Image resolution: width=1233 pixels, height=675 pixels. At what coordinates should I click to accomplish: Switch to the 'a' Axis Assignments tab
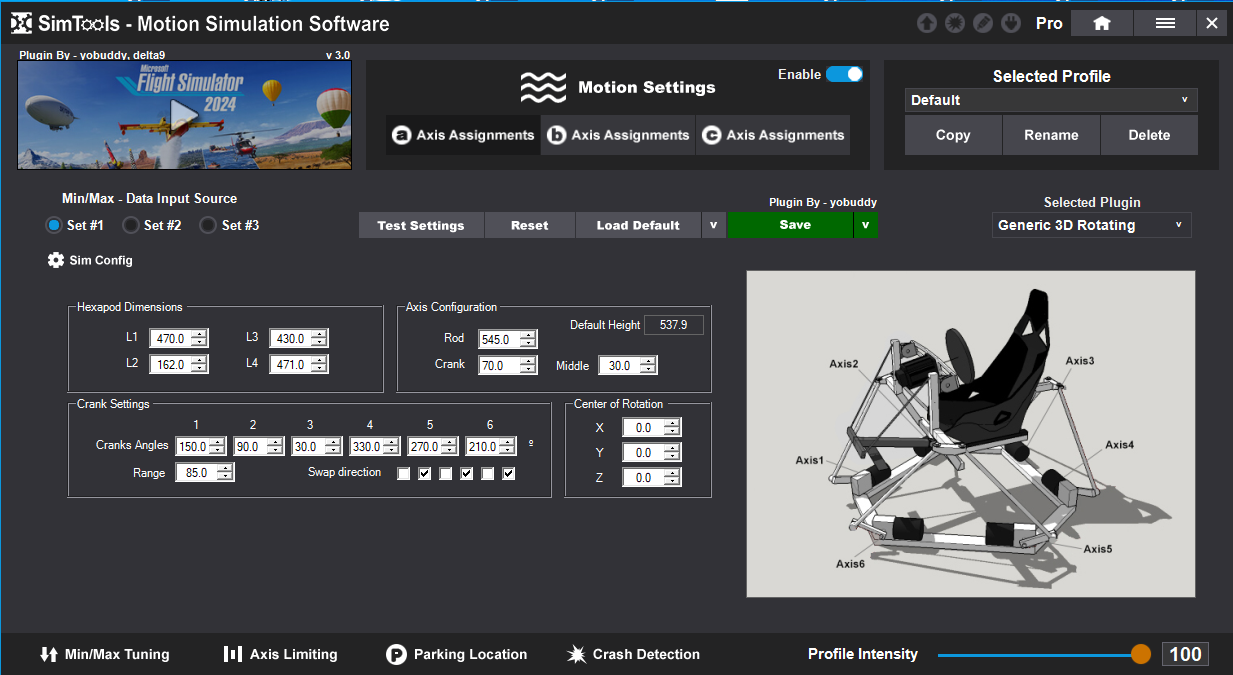pos(463,135)
